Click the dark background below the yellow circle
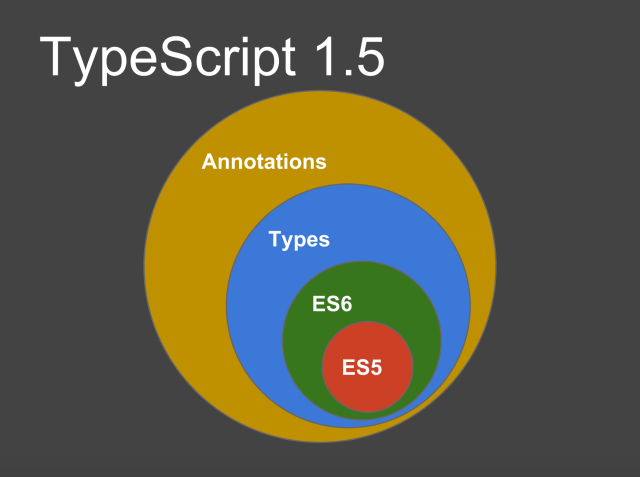This screenshot has height=477, width=640. 320,460
